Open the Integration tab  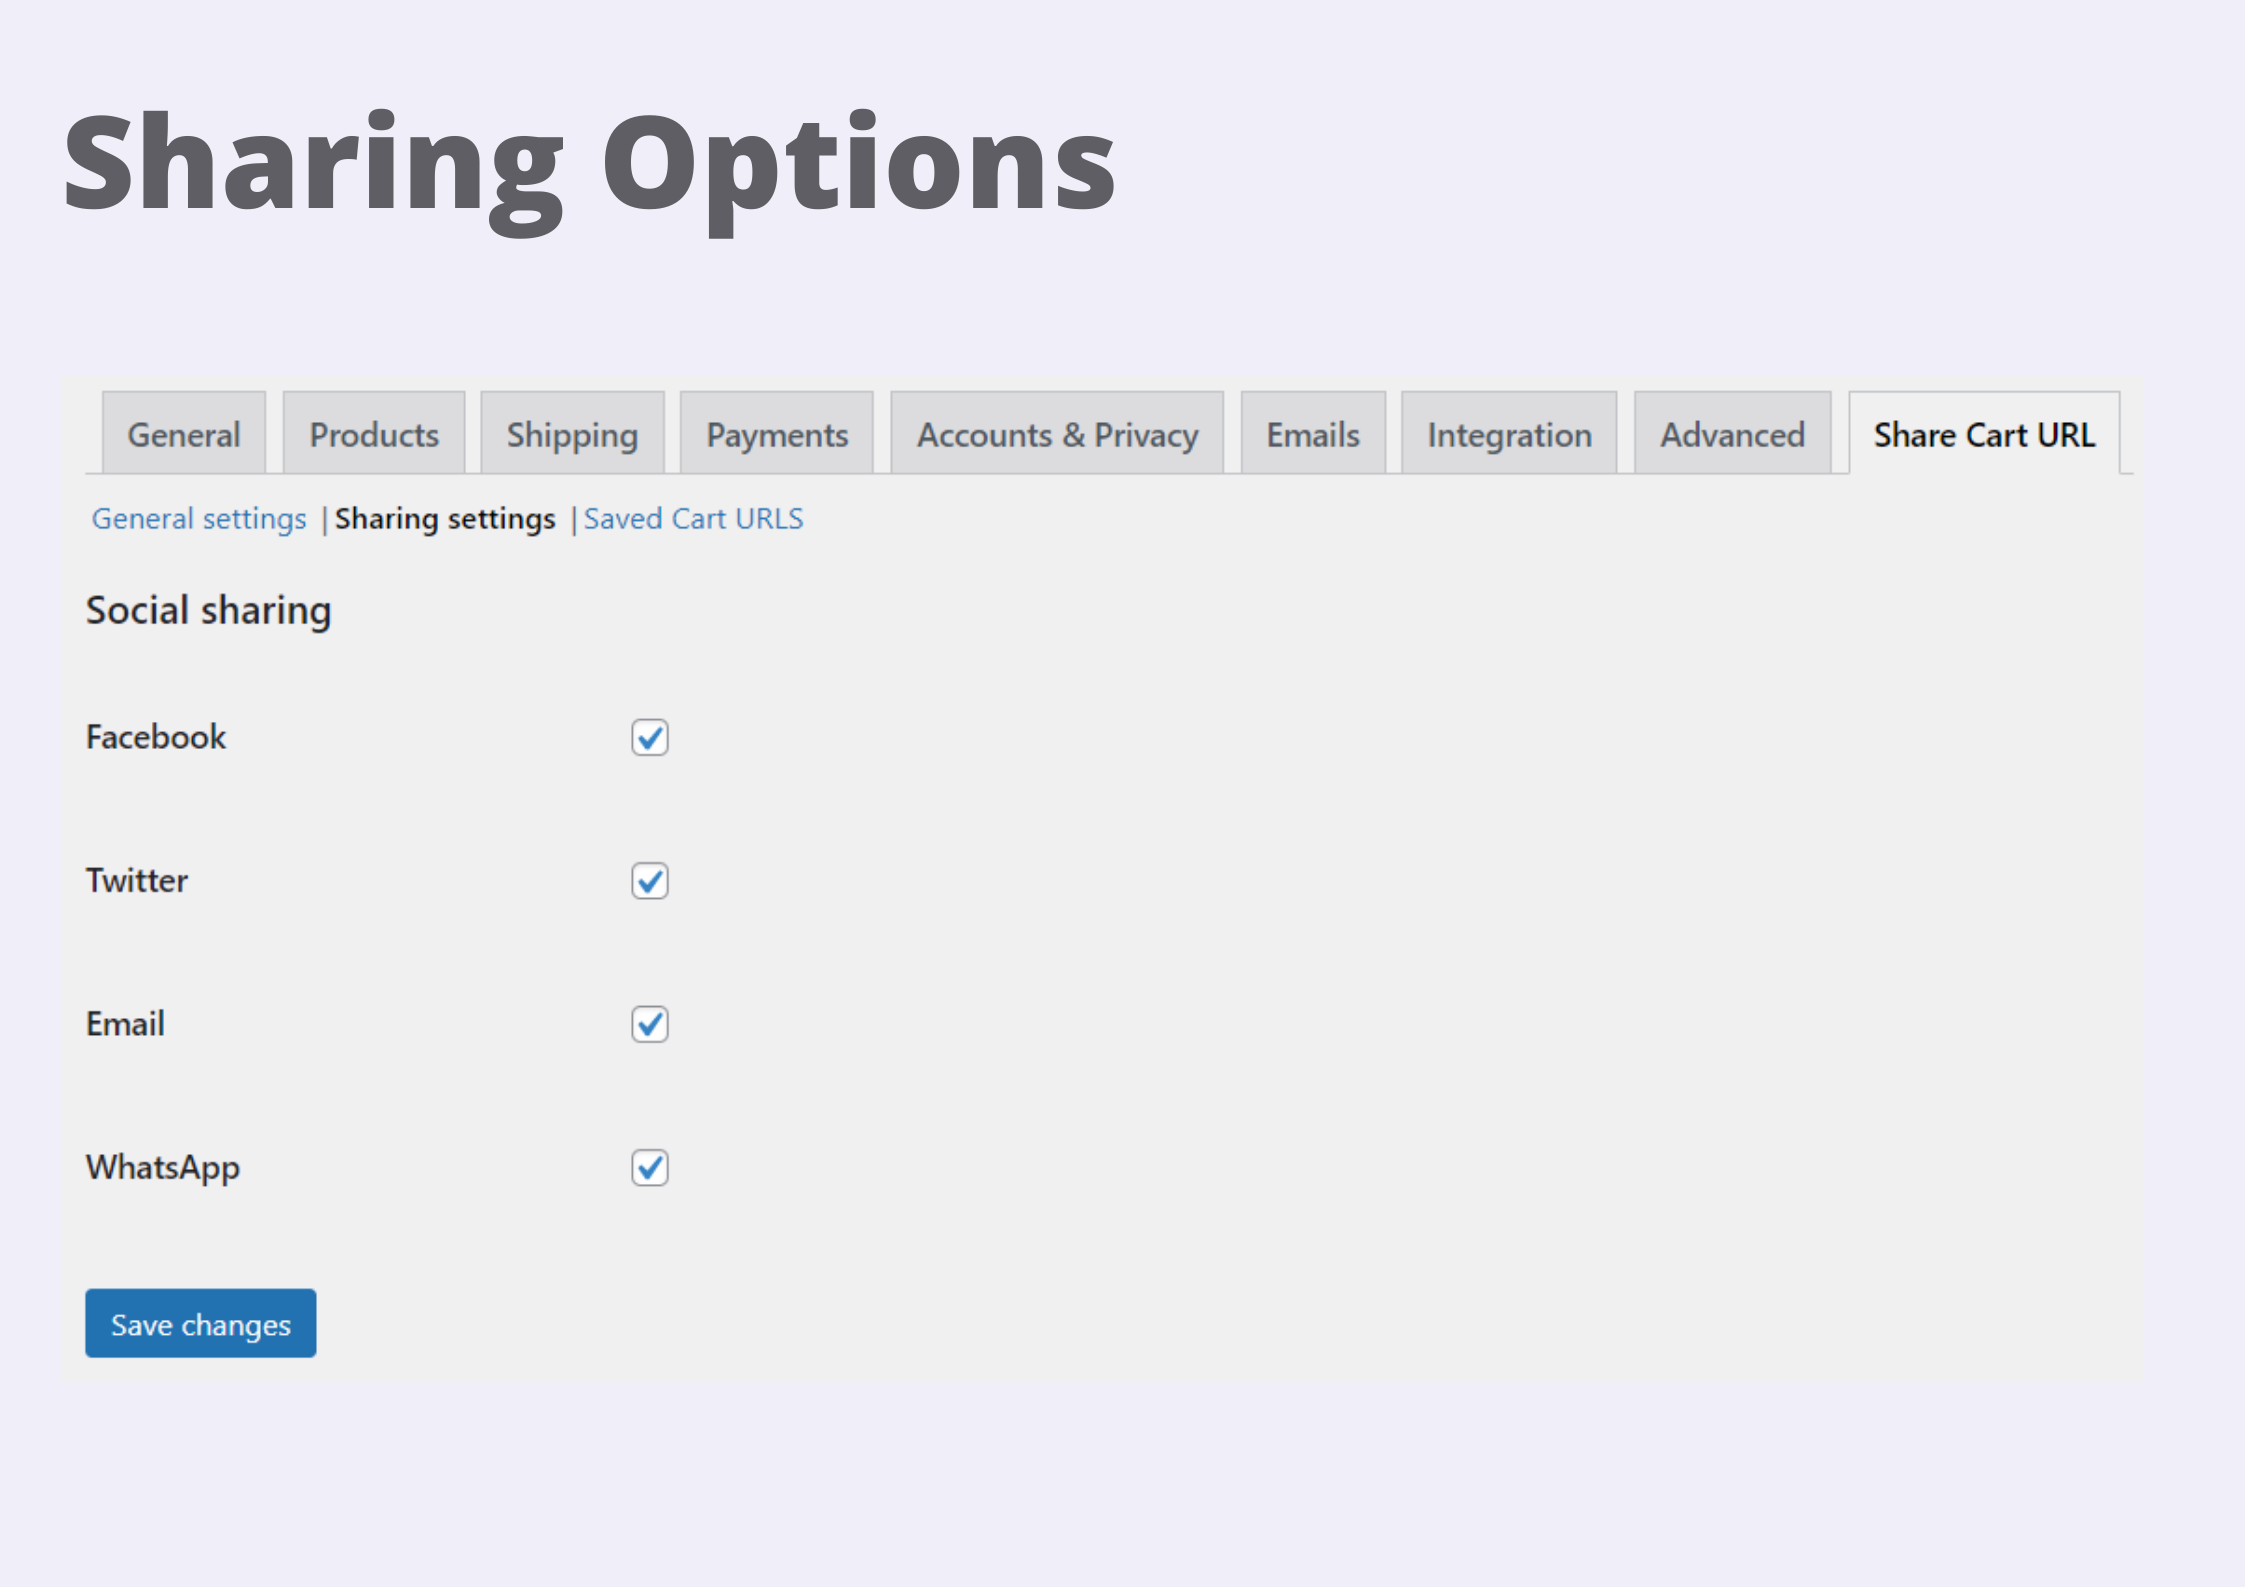point(1508,434)
